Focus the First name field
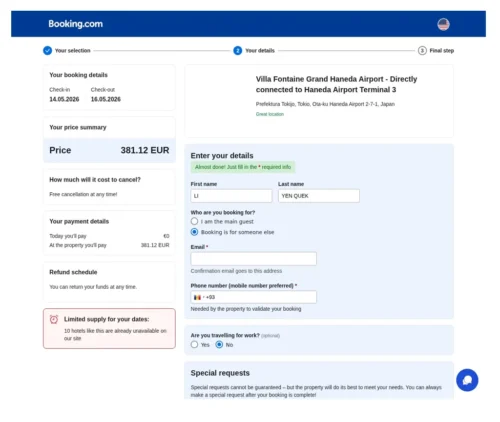Screen dimensions: 500x422 click(231, 196)
